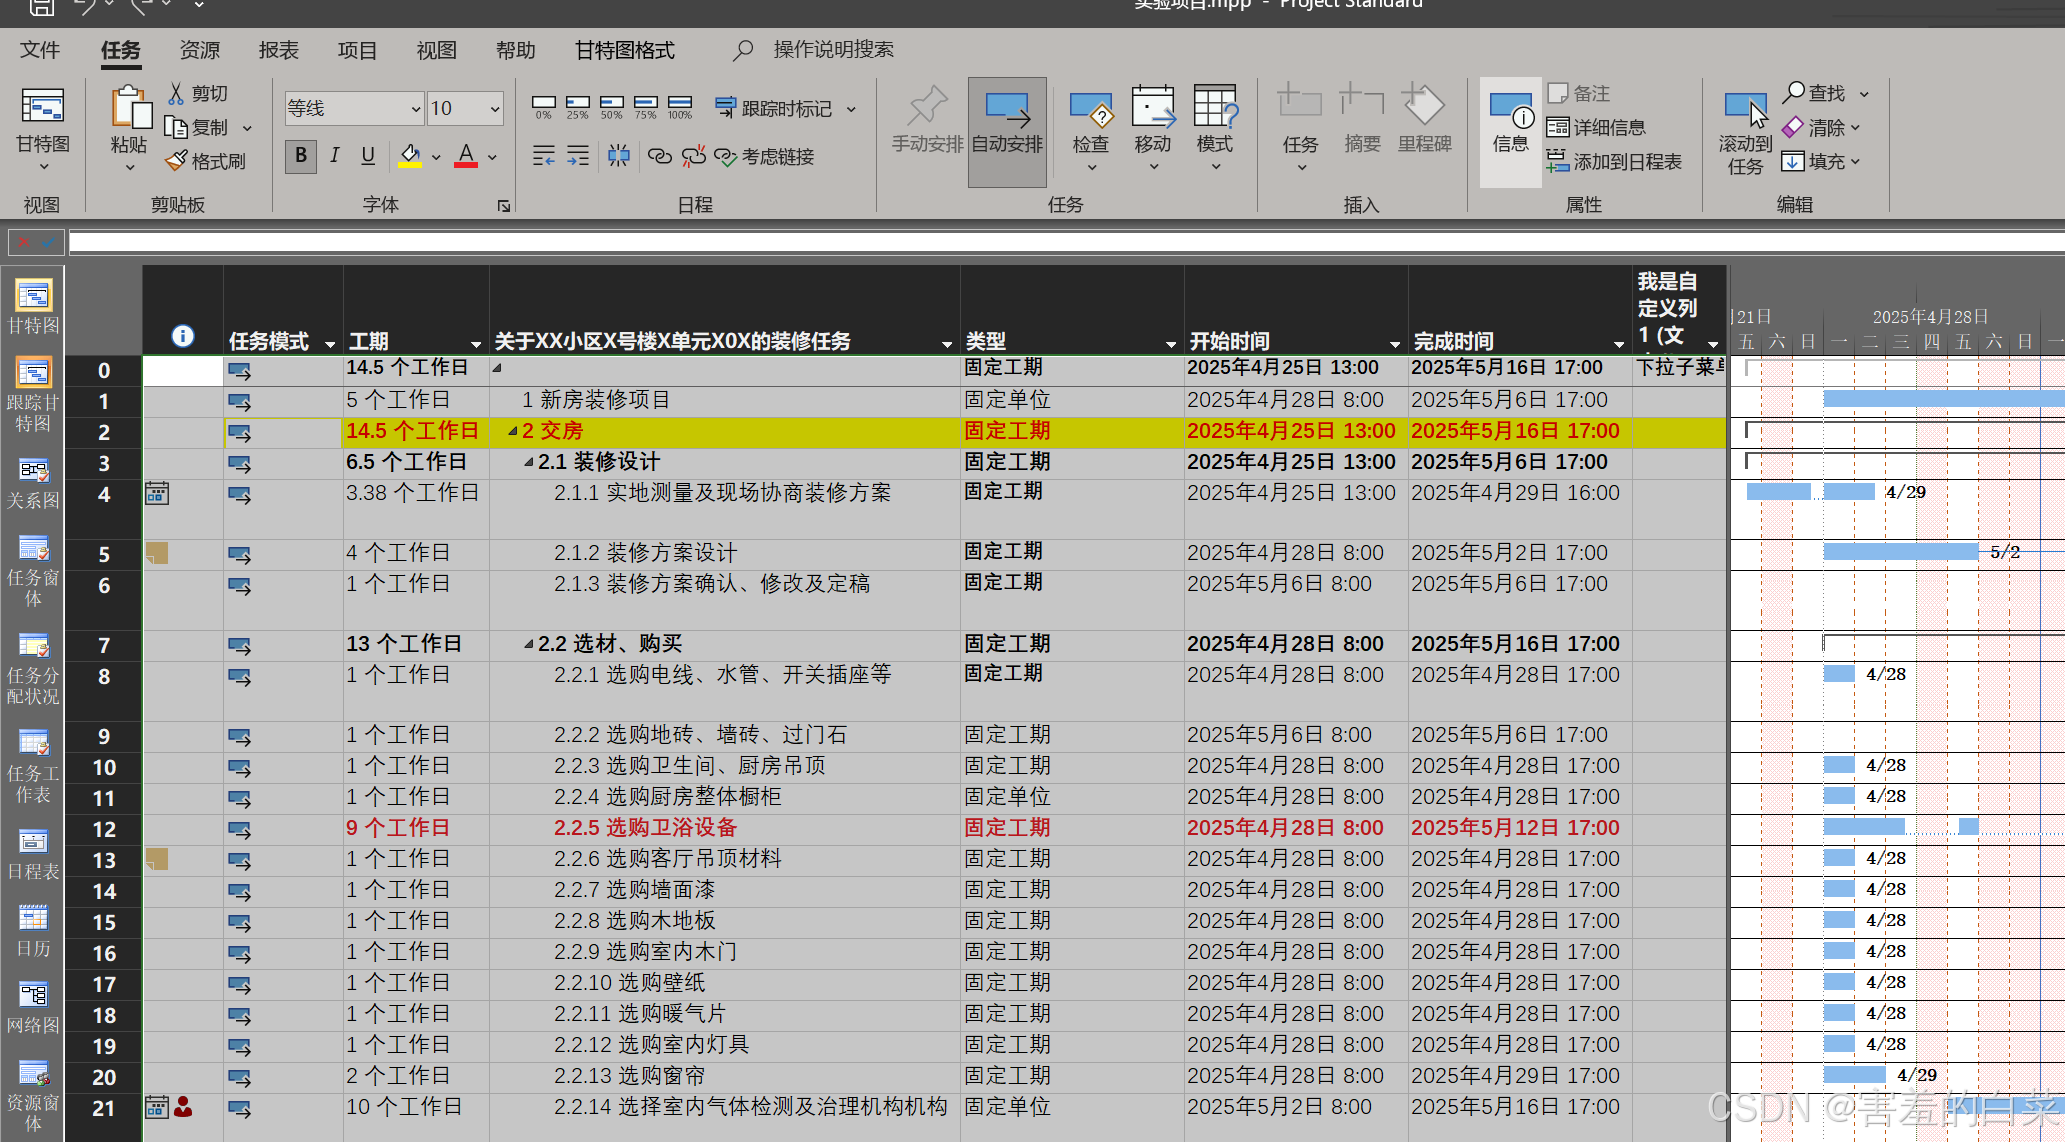
Task: Switch to the Gantt Chart Format (甘特图格式) tab
Action: pyautogui.click(x=624, y=50)
